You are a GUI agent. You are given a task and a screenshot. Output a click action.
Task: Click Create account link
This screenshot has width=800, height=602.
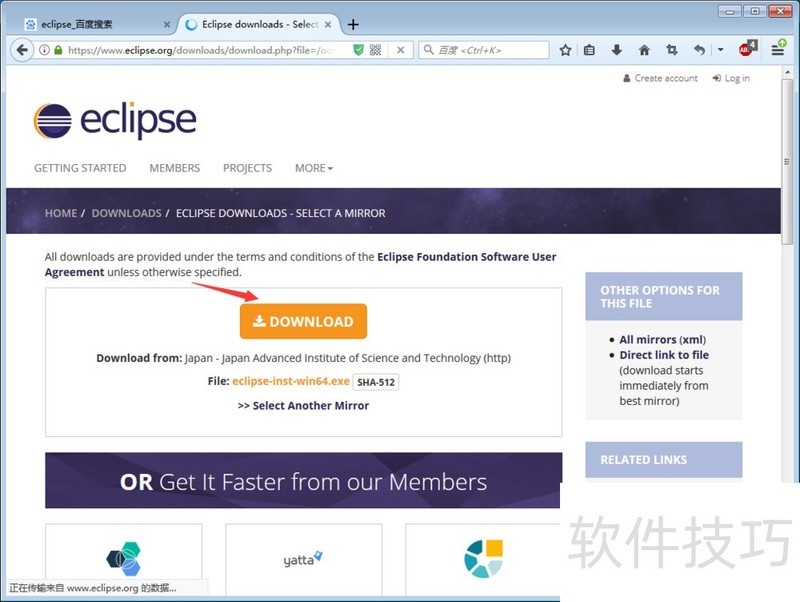[x=660, y=78]
